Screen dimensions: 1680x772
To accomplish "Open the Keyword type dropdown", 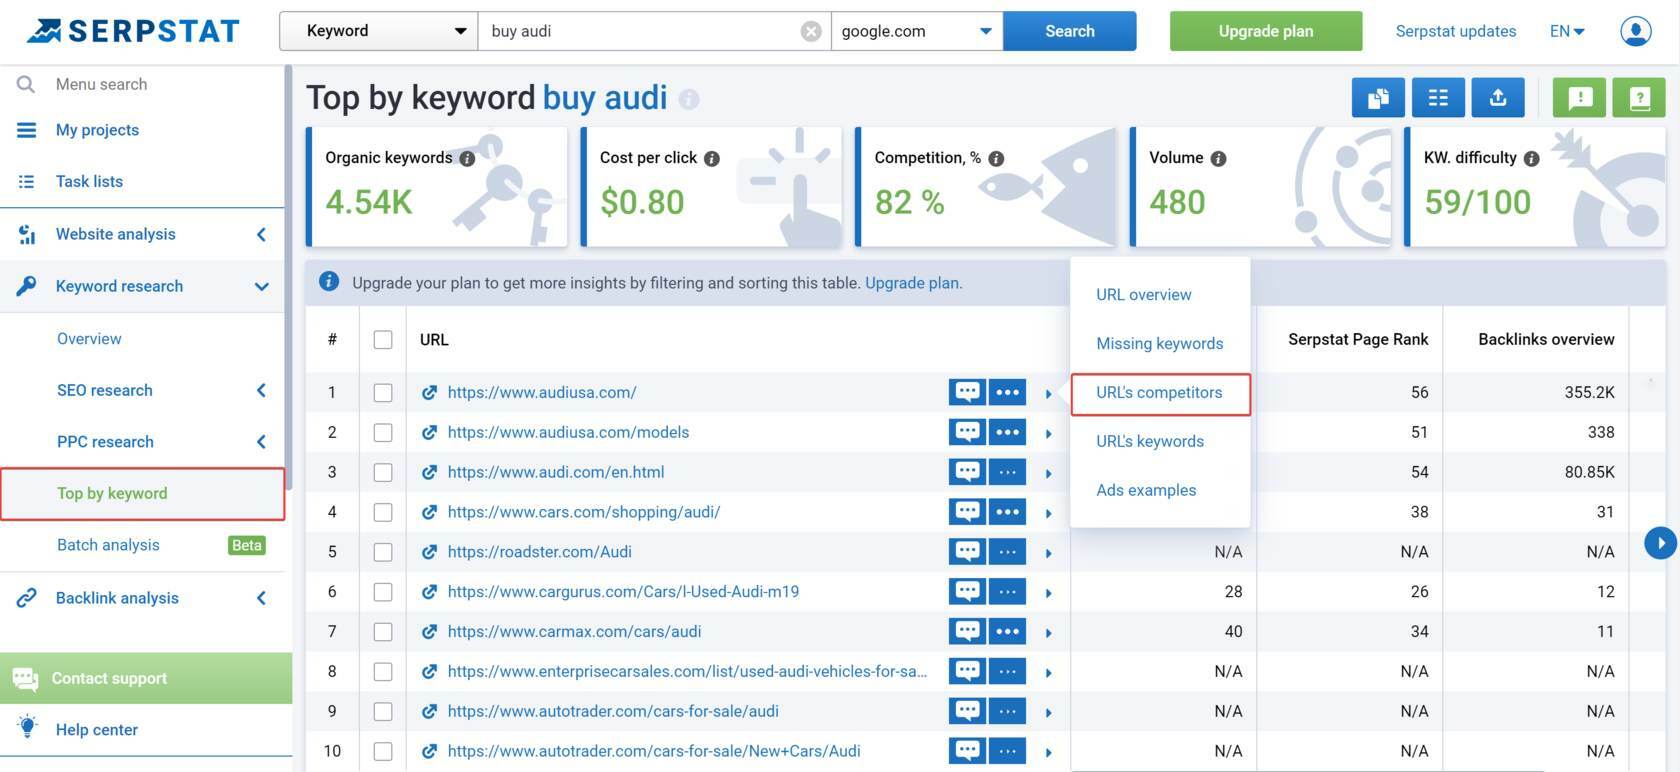I will [379, 31].
